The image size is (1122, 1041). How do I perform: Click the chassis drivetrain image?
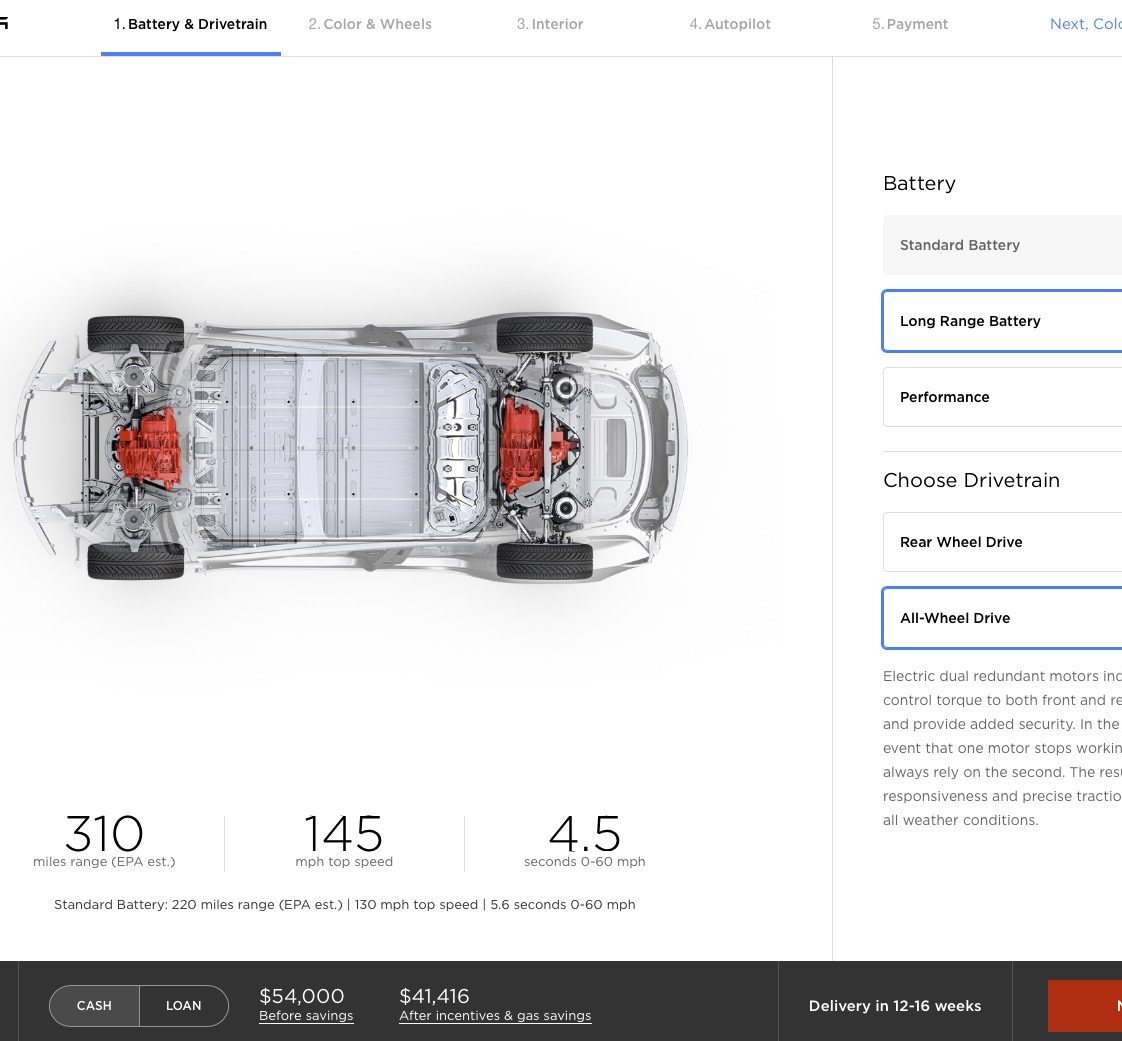click(351, 447)
